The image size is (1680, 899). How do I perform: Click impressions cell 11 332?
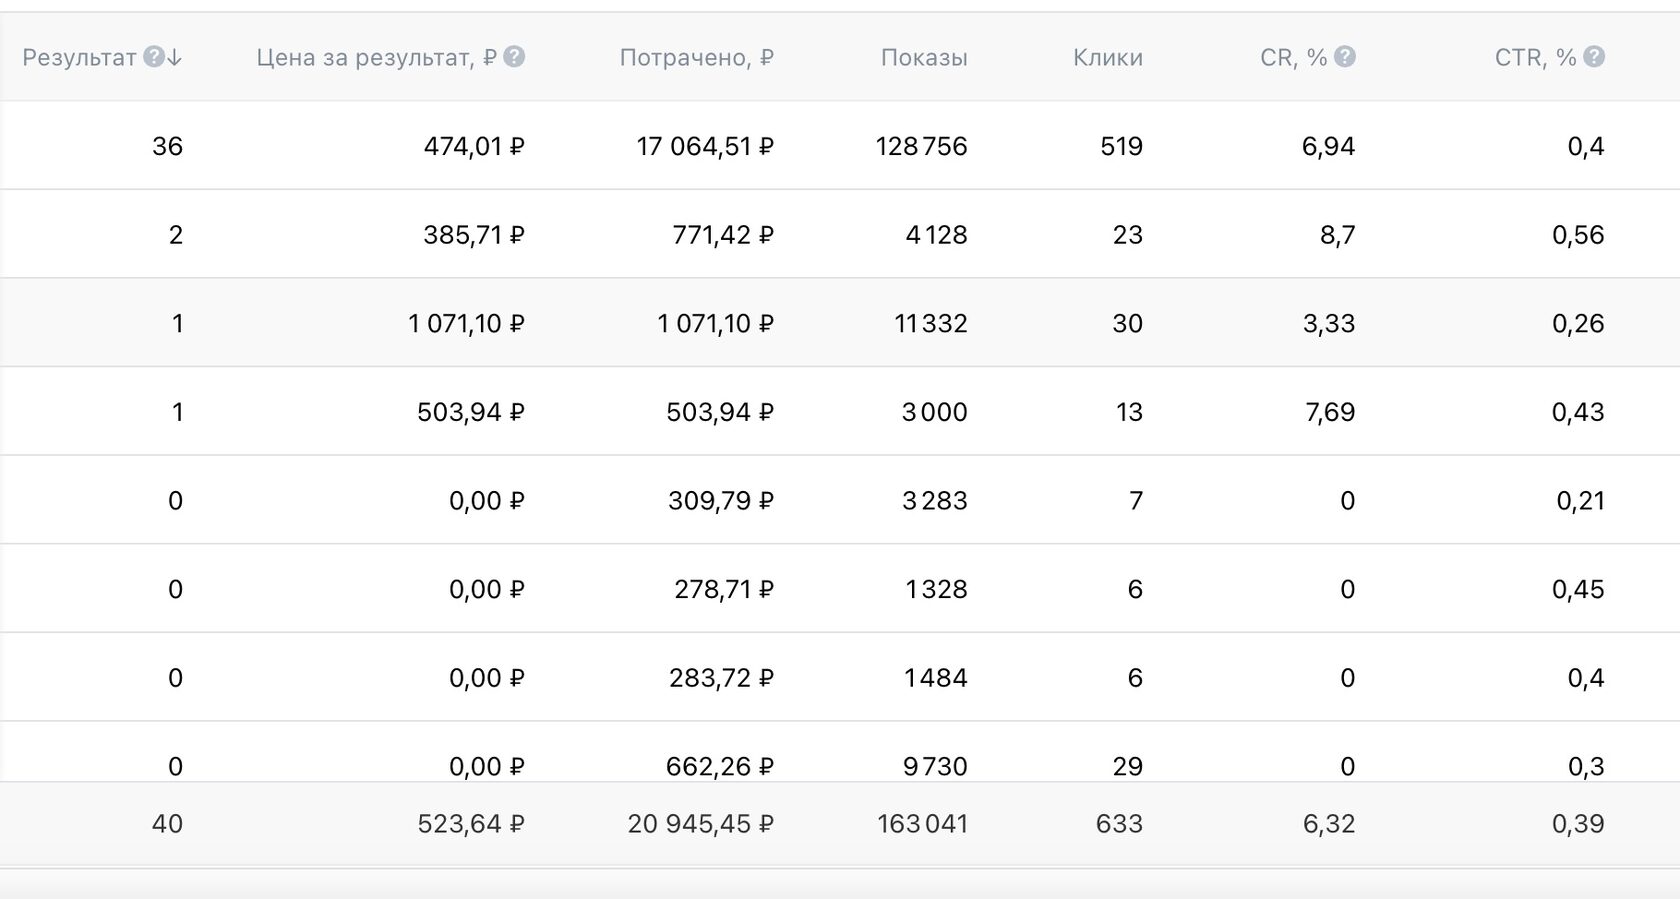coord(931,324)
